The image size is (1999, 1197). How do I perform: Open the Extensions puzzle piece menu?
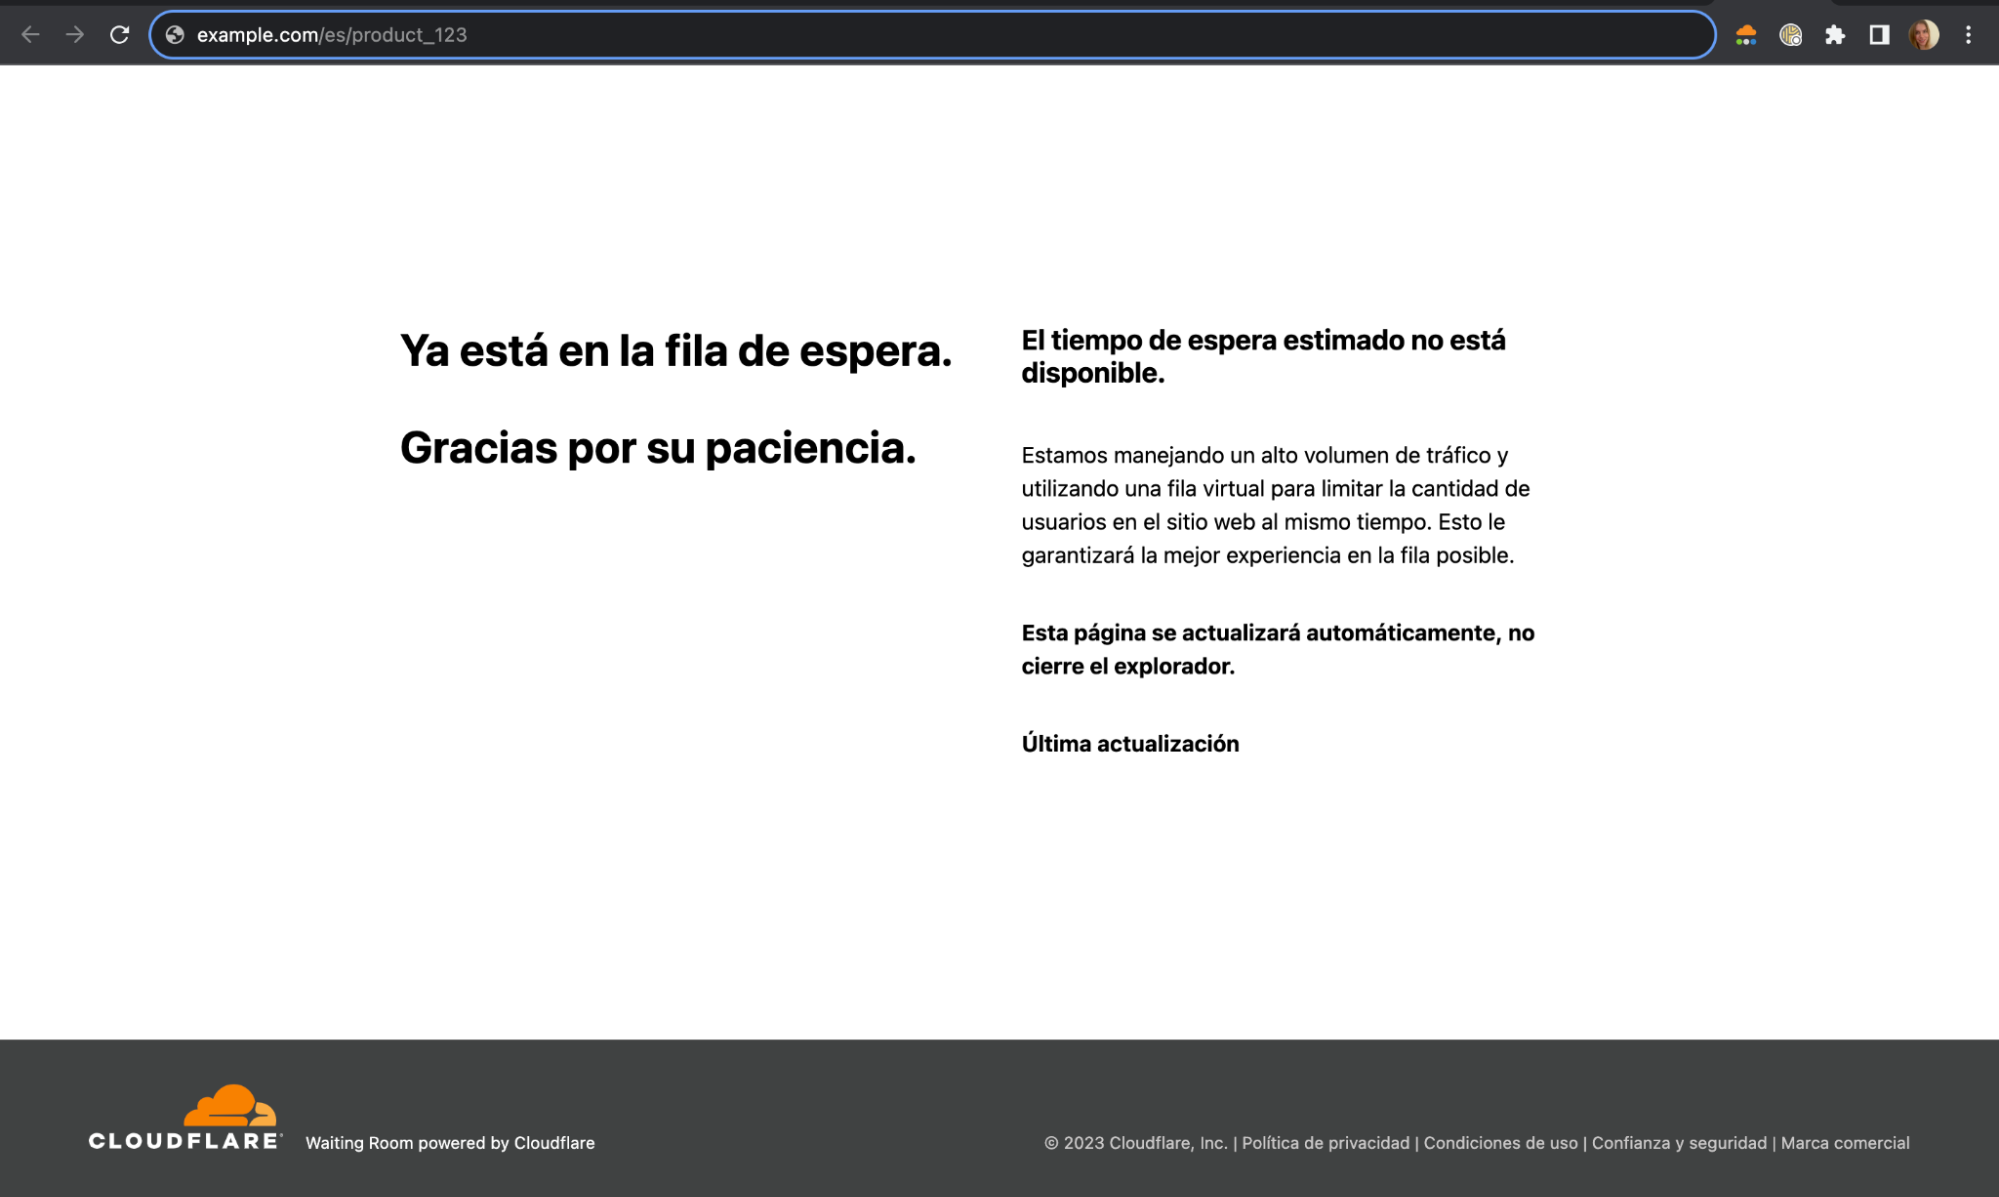point(1835,35)
